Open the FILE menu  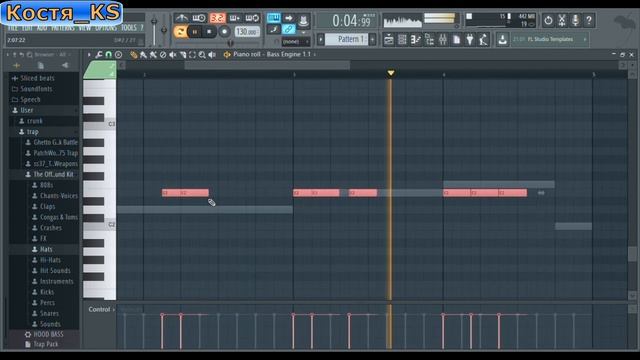(x=13, y=28)
